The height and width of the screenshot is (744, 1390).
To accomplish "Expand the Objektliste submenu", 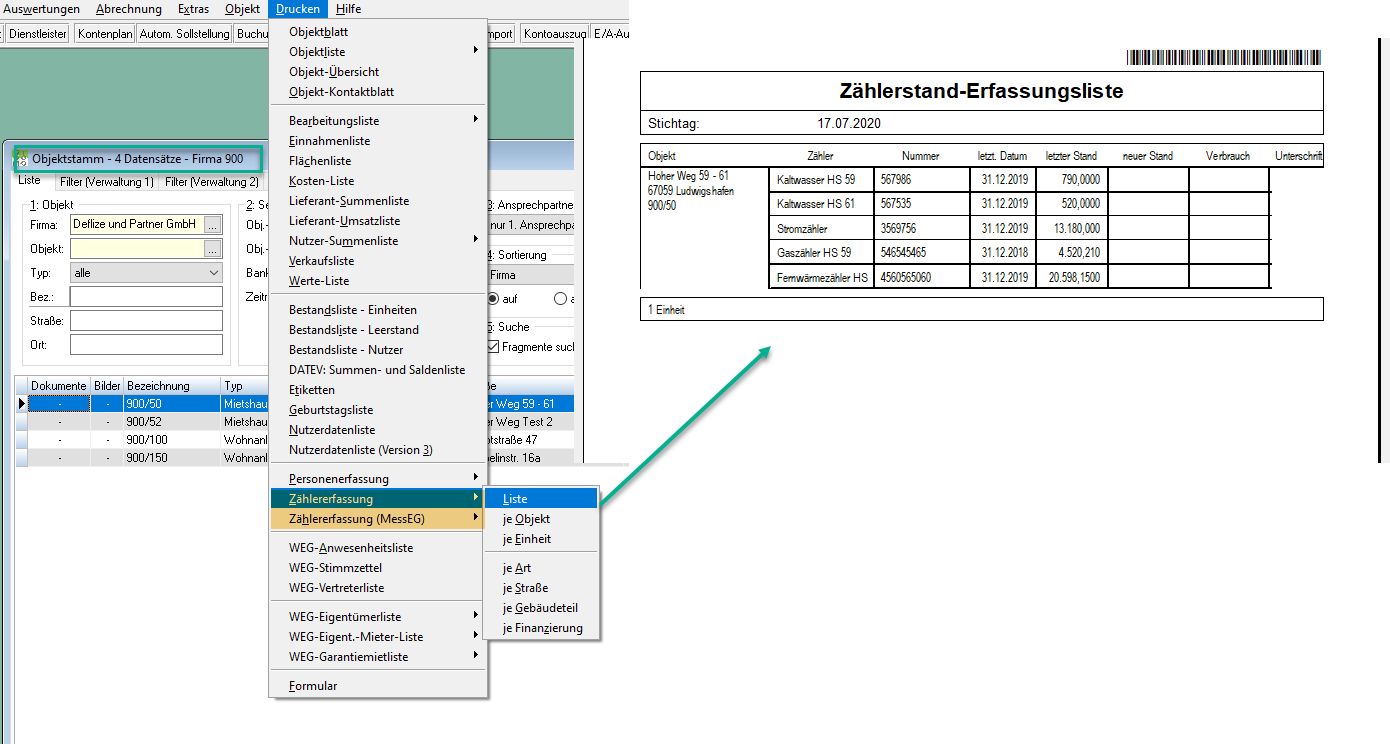I will point(378,52).
